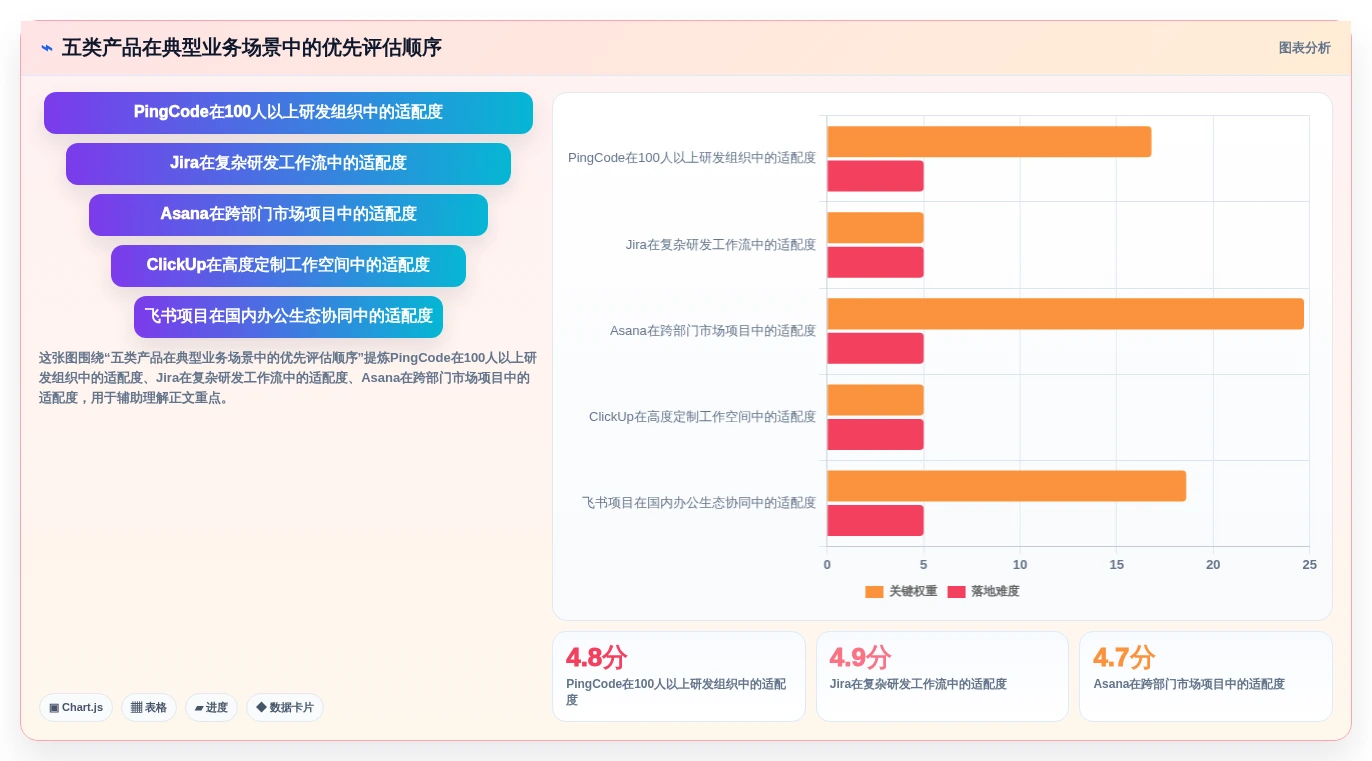Click the heading 五类产品在典型业务场景中的优先评估顺序
The width and height of the screenshot is (1372, 761).
[252, 48]
